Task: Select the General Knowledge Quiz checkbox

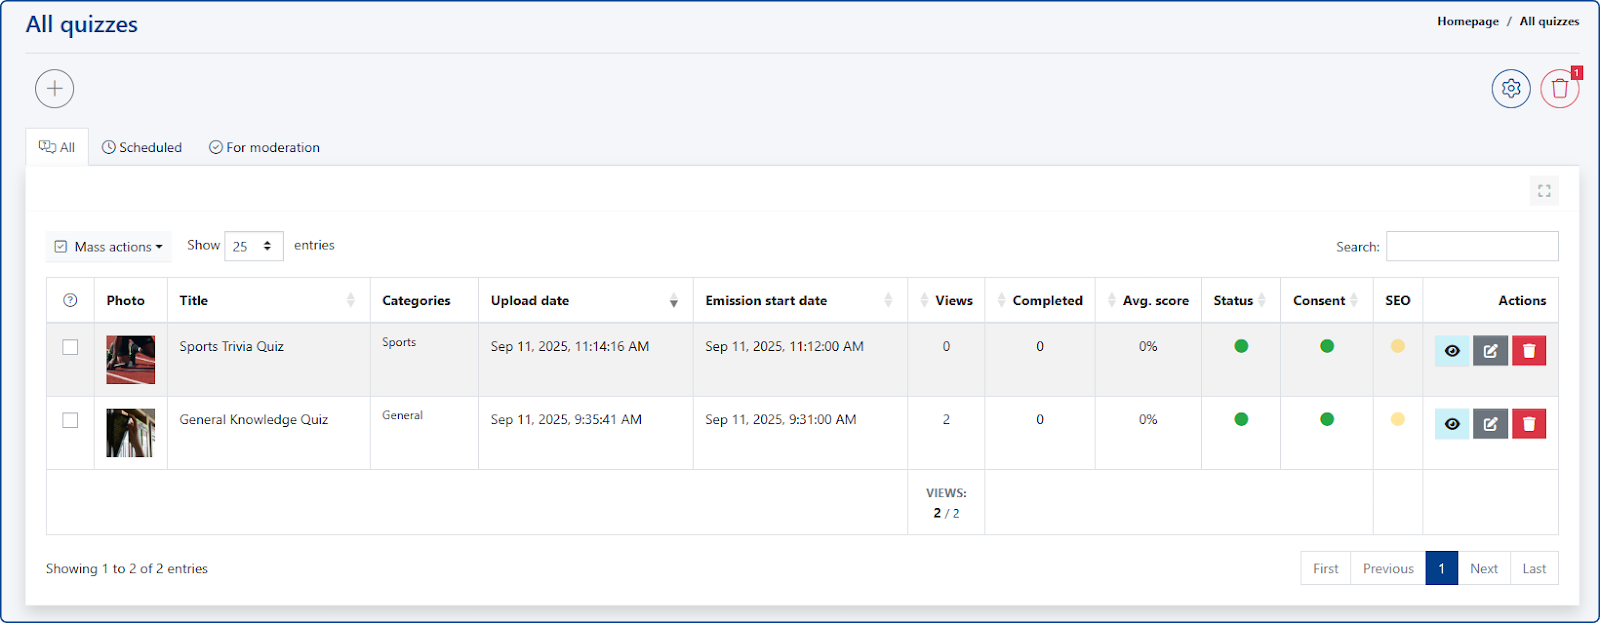Action: coord(70,420)
